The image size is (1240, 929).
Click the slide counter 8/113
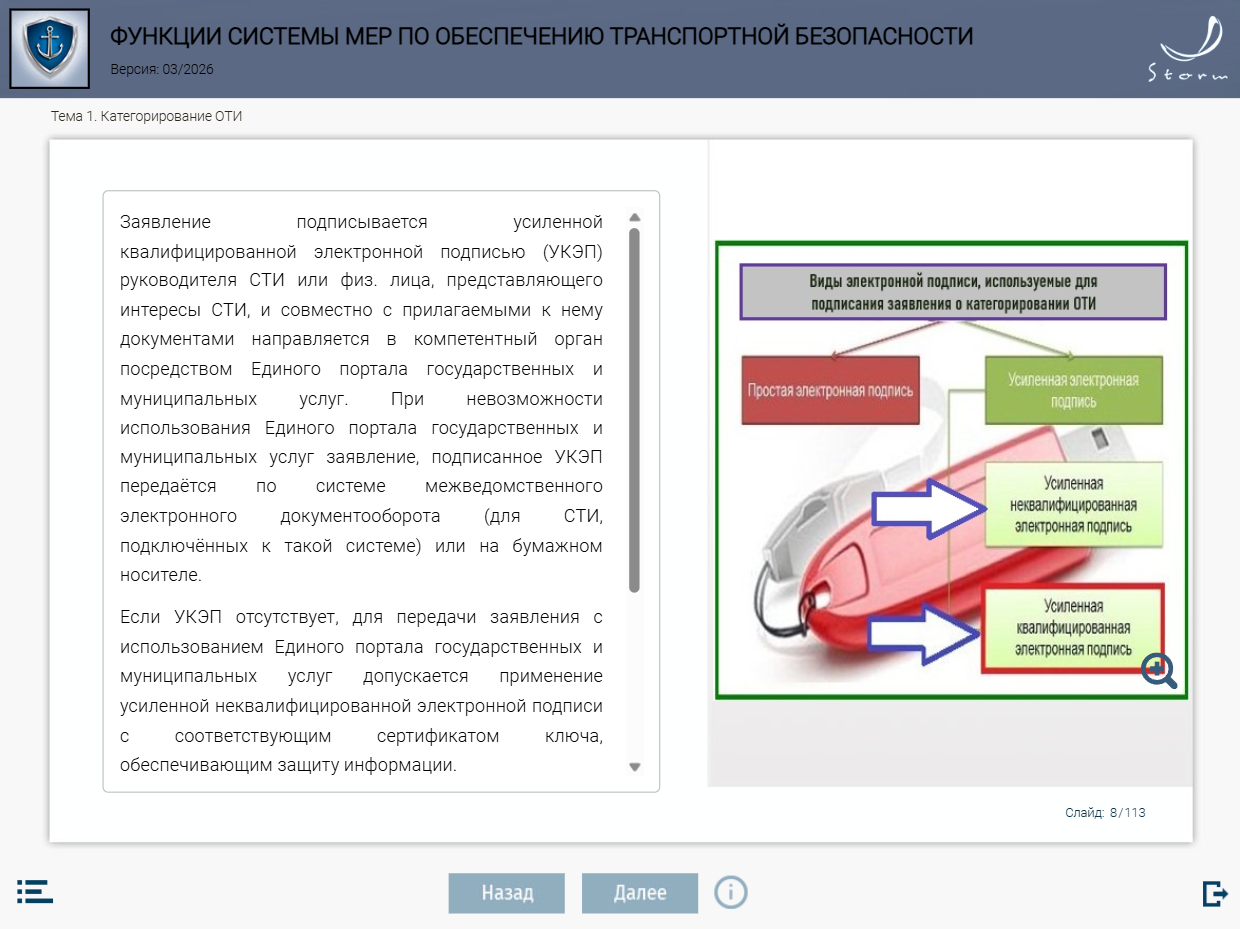pyautogui.click(x=1105, y=813)
